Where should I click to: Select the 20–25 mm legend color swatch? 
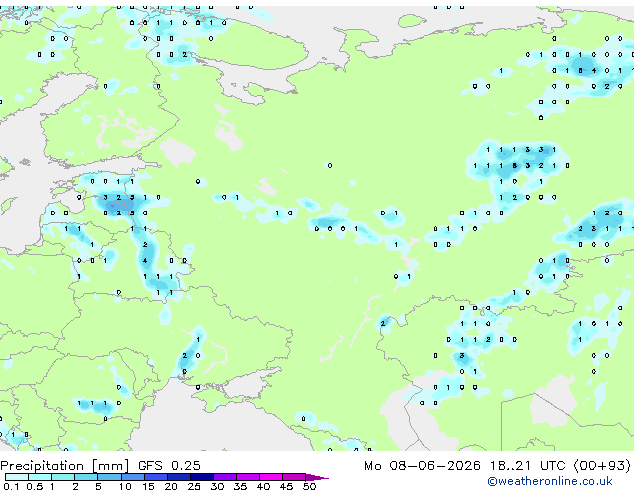pos(178,477)
